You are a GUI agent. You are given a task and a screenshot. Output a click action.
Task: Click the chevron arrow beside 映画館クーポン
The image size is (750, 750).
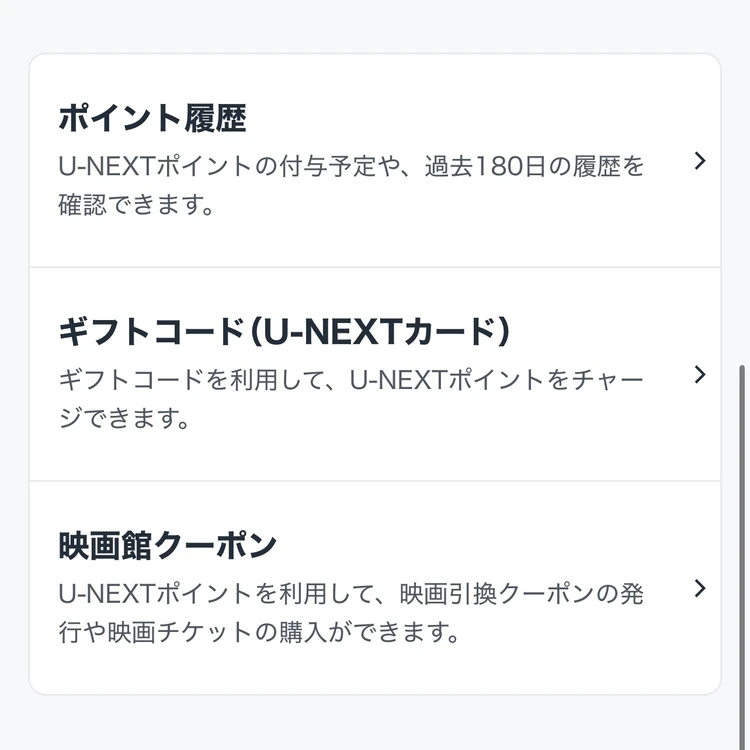700,588
